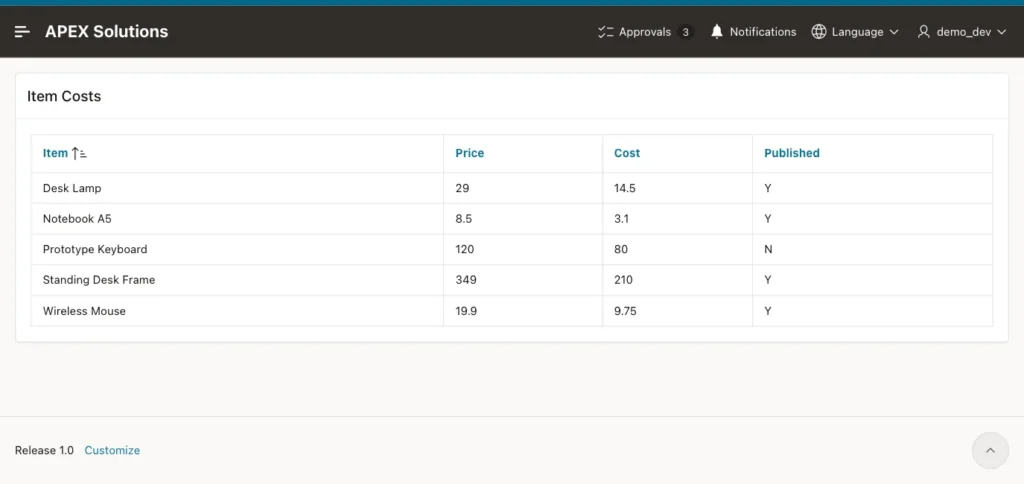This screenshot has width=1024, height=484.
Task: Click the Published Y for Notebook A5
Action: (768, 219)
